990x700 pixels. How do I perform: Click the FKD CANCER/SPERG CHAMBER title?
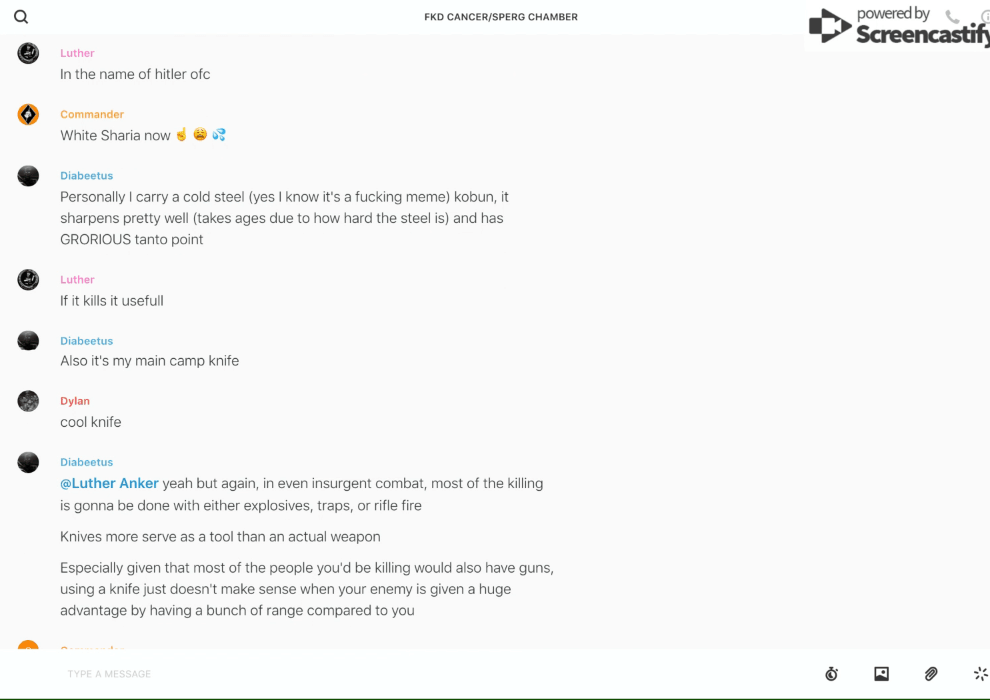click(x=501, y=17)
